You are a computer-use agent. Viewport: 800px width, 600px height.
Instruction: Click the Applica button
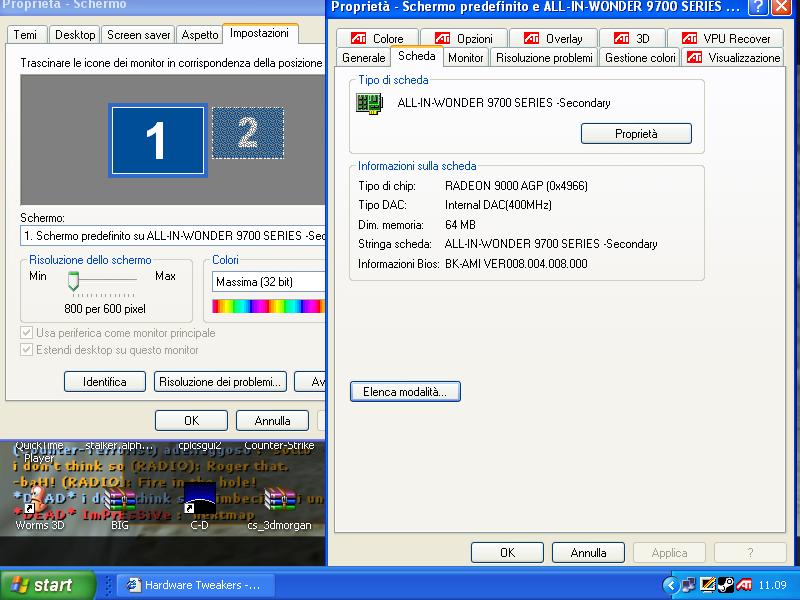point(669,553)
